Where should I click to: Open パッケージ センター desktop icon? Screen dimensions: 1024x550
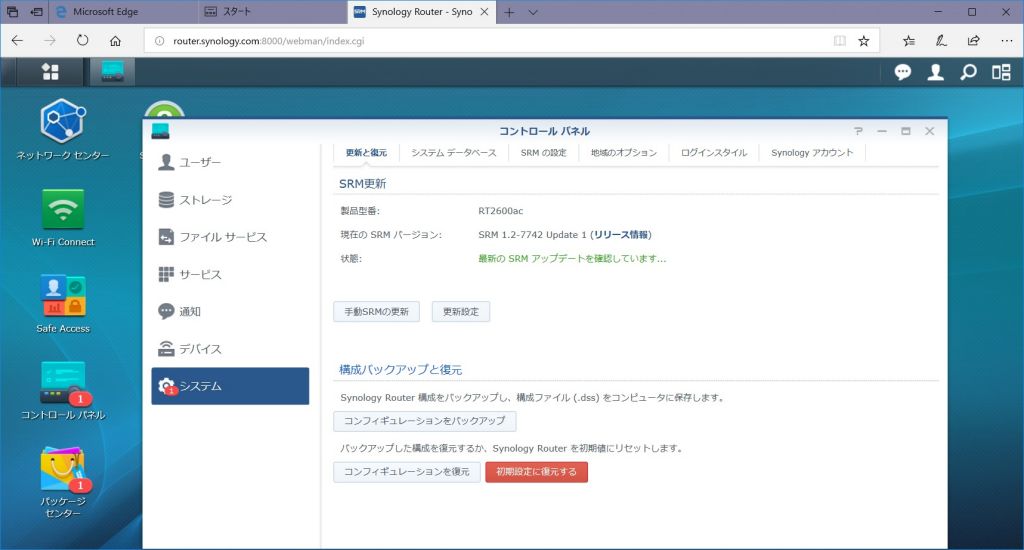[63, 483]
